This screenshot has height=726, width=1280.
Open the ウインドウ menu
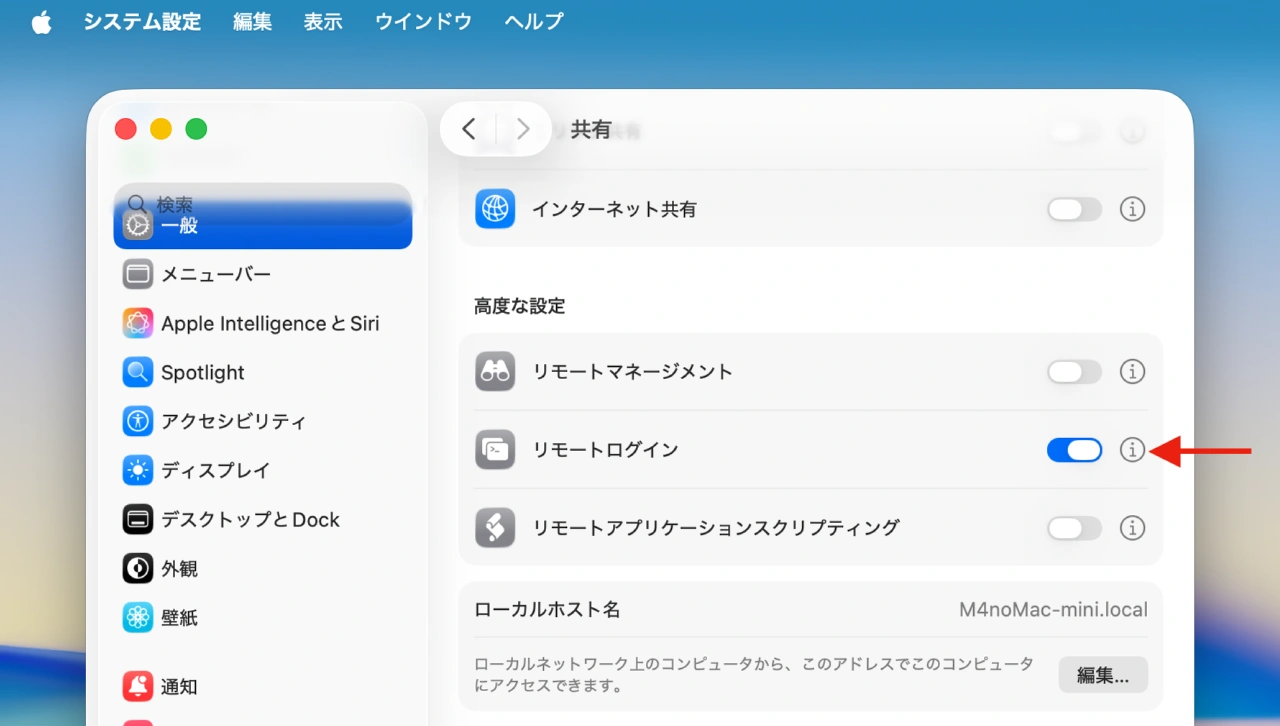(423, 21)
